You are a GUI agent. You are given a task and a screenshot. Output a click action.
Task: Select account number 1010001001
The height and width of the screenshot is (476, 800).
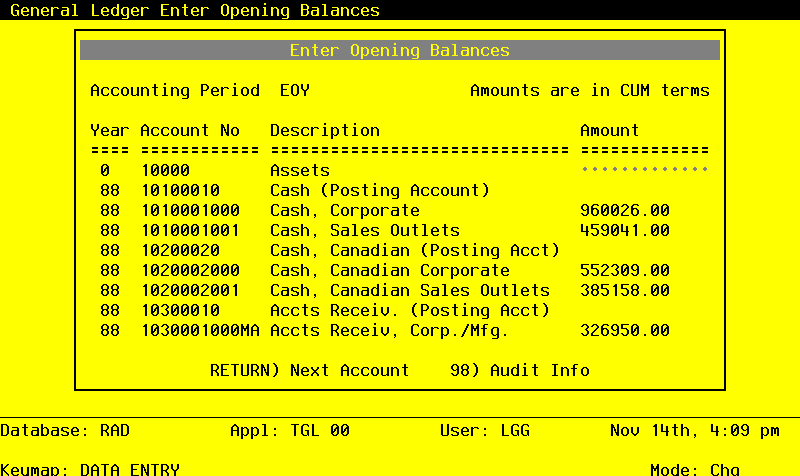(190, 230)
